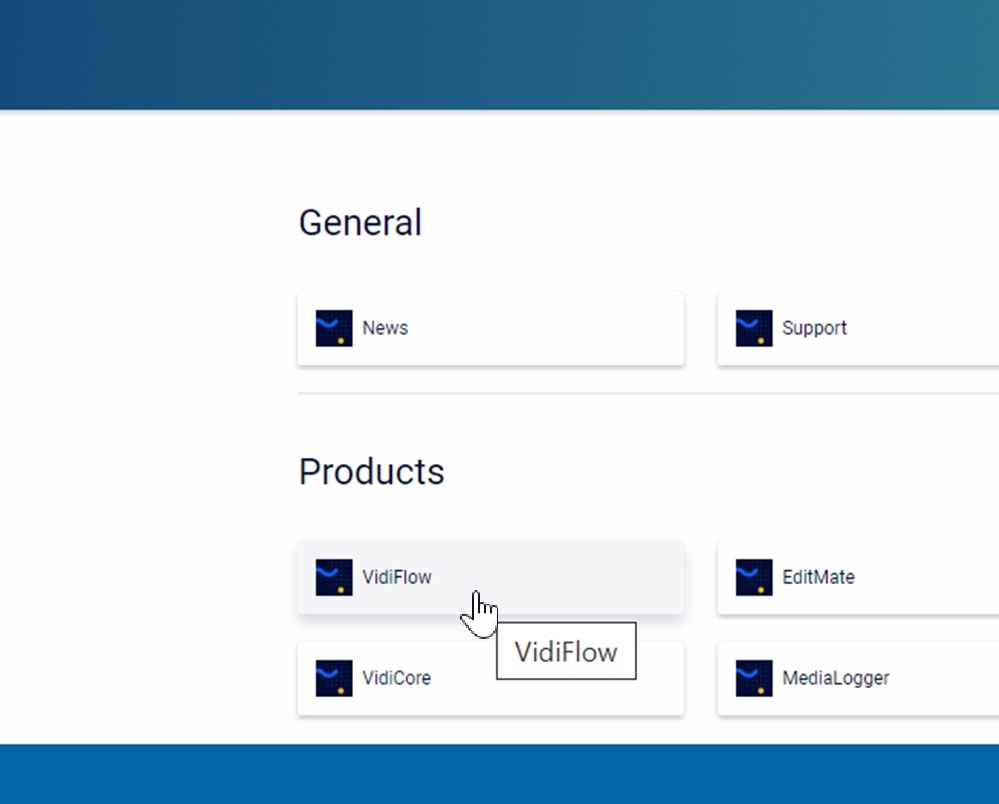
Task: Click the Products section heading
Action: pos(371,471)
